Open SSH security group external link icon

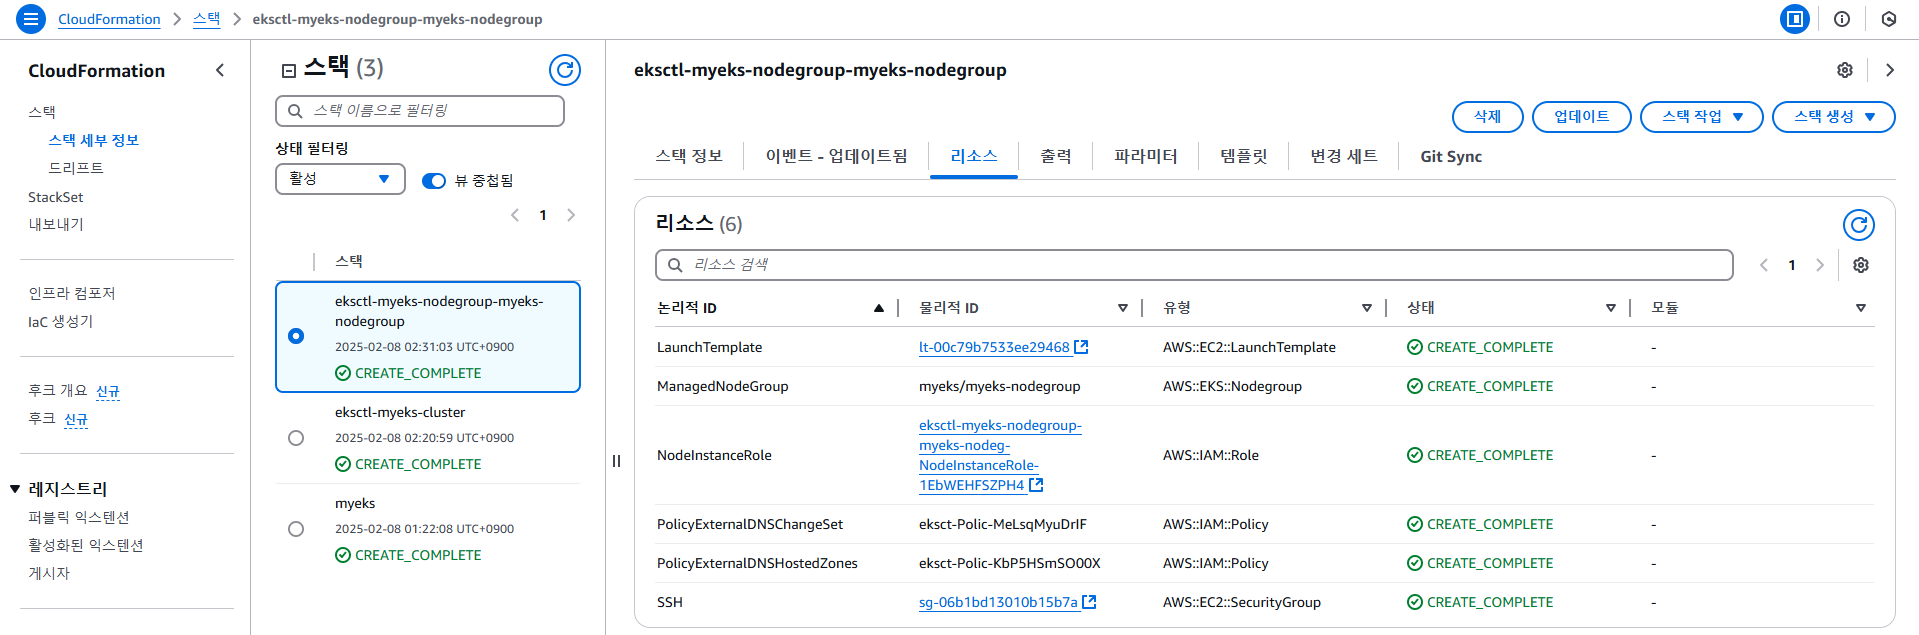pos(1089,602)
